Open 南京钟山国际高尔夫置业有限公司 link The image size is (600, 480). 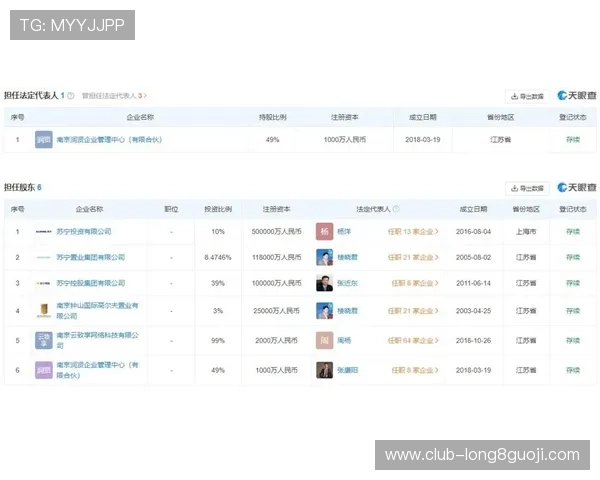[98, 310]
